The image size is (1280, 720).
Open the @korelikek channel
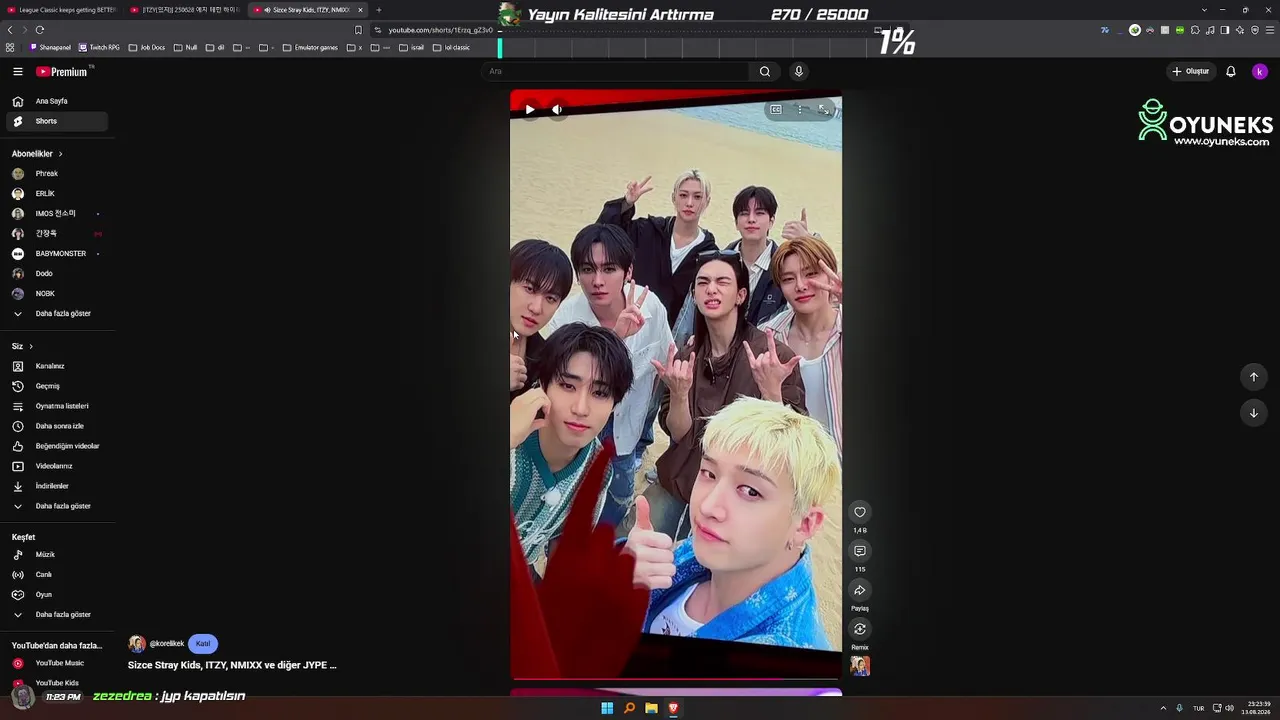(x=166, y=644)
